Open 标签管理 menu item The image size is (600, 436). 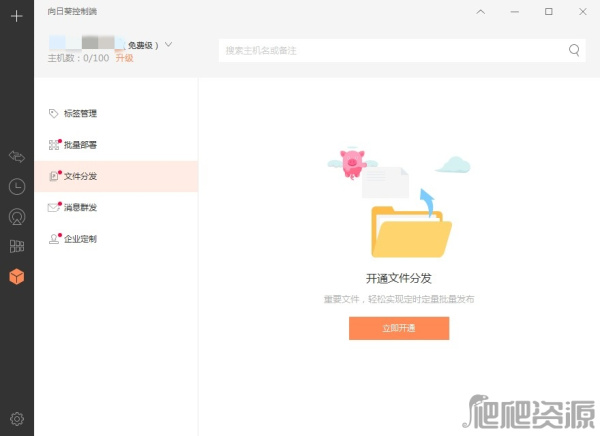click(x=116, y=114)
